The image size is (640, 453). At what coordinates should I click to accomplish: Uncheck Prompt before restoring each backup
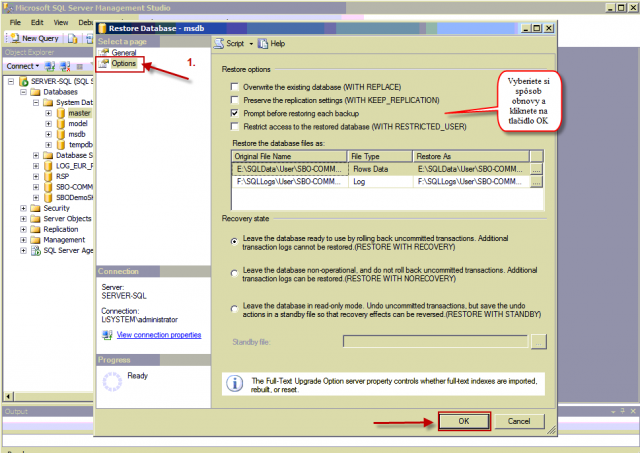(x=235, y=113)
